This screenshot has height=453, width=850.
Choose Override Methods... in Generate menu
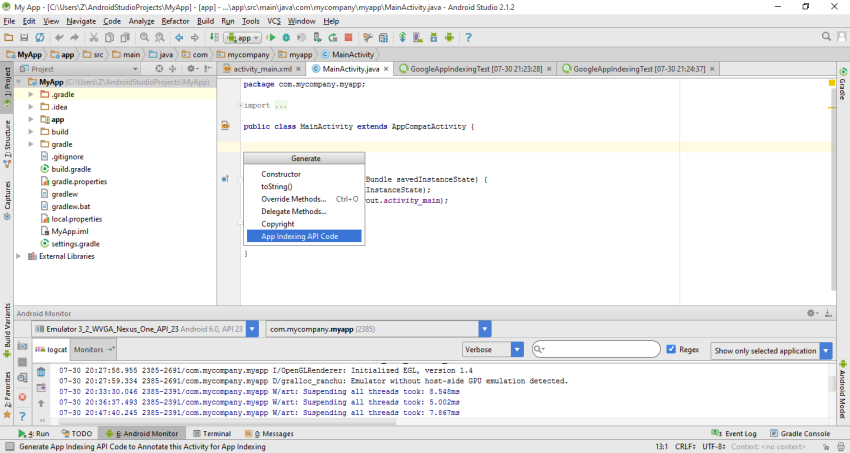pos(304,199)
